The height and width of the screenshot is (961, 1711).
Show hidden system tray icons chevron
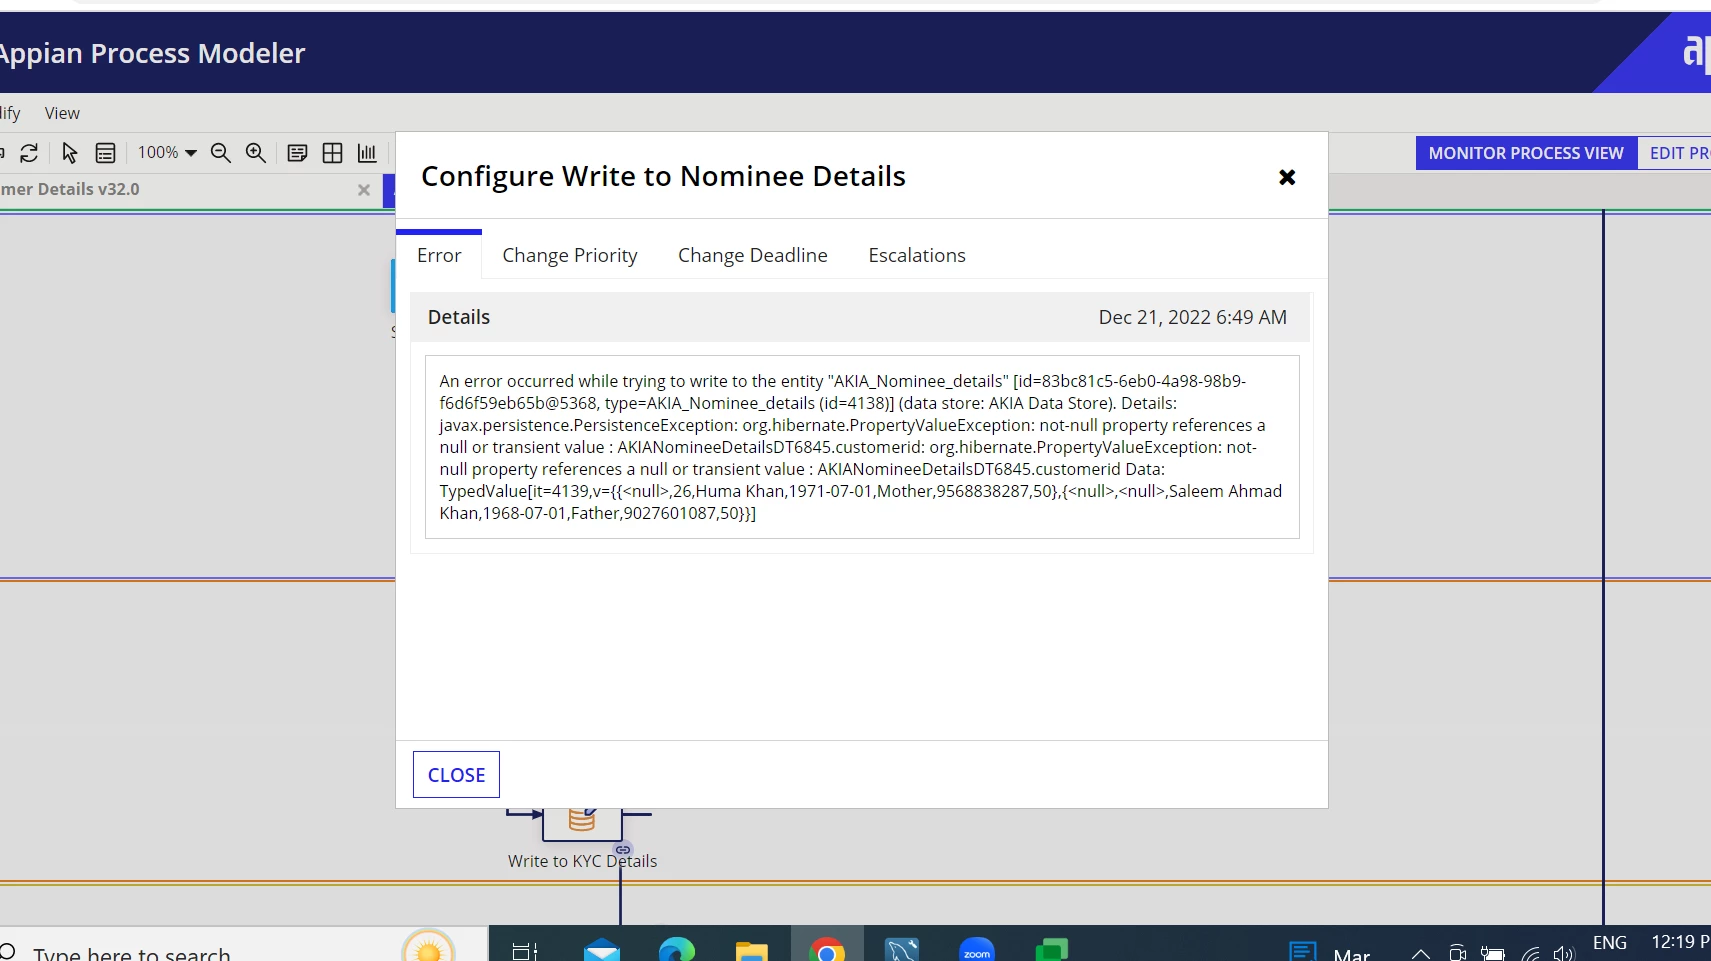1420,954
